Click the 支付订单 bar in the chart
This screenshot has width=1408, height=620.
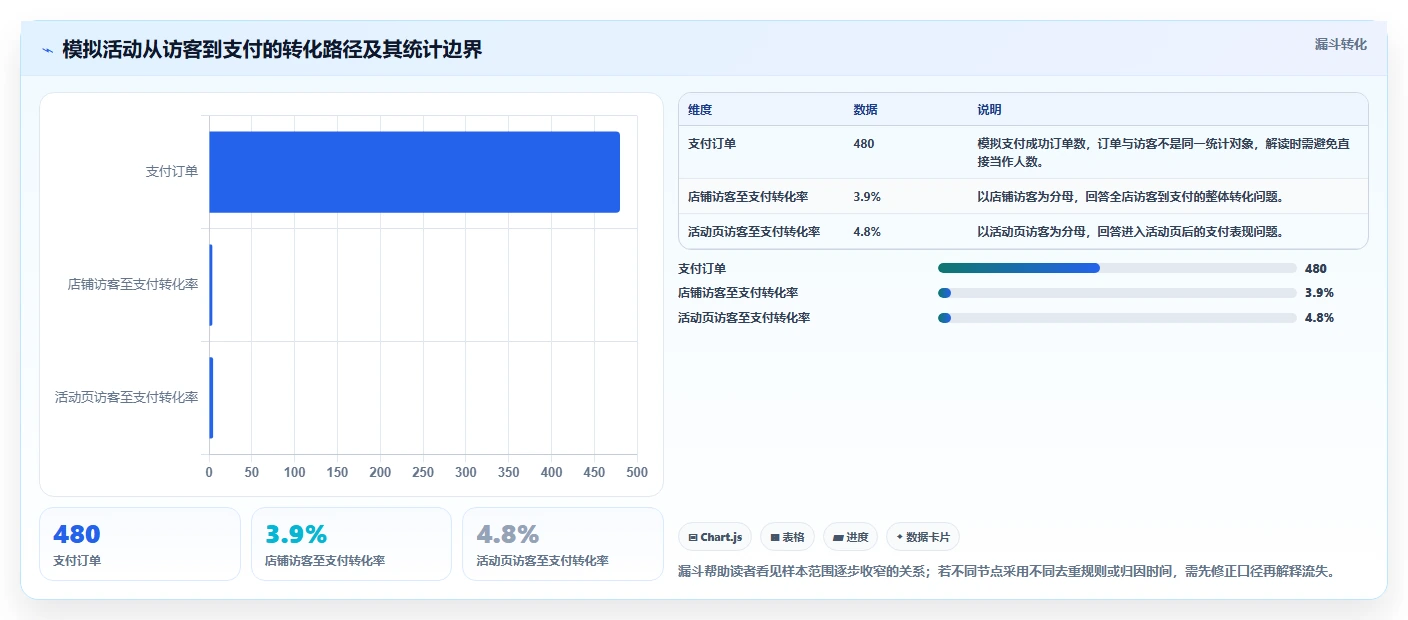(x=414, y=172)
